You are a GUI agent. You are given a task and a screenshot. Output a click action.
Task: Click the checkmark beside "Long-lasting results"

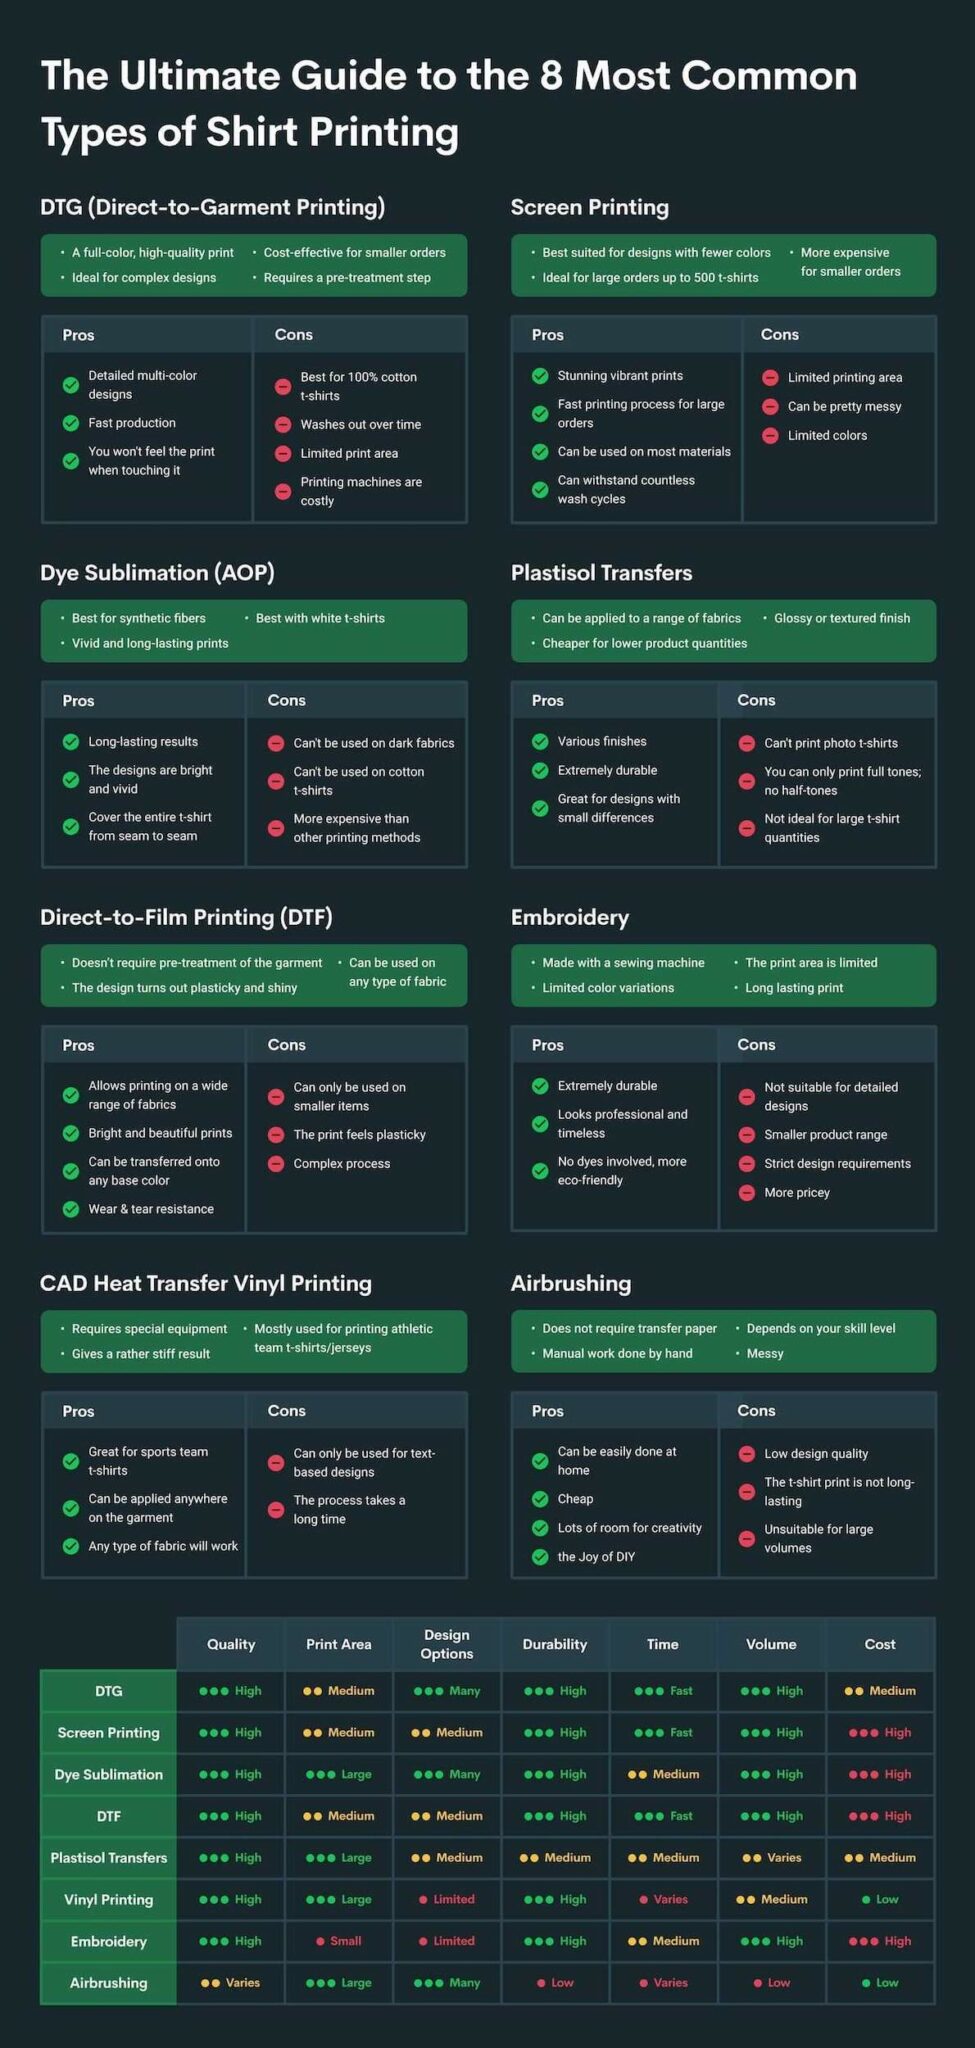point(71,741)
